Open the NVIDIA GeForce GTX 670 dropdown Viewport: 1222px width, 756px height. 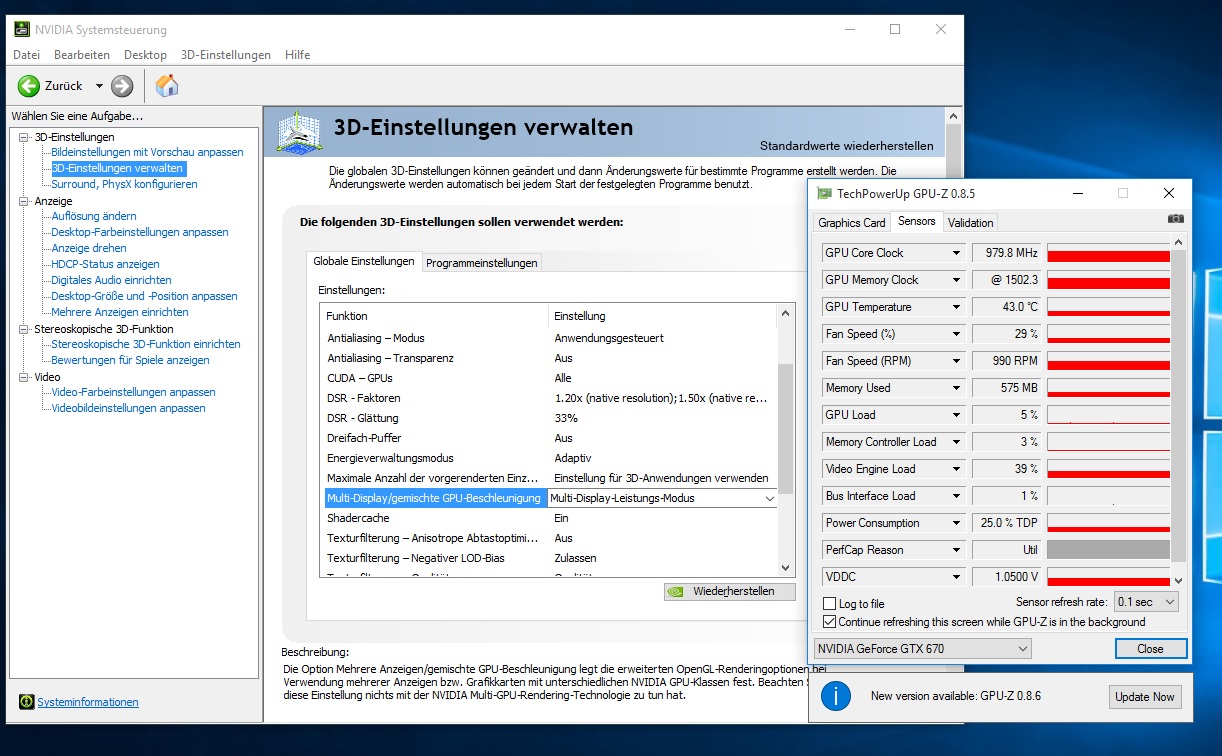tap(923, 649)
